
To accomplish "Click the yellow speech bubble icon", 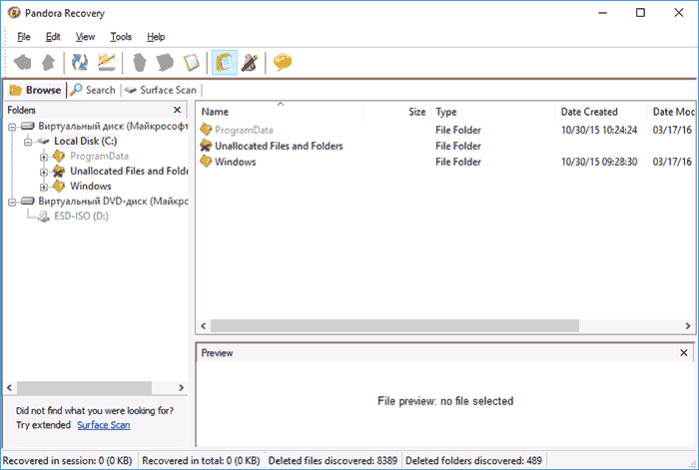I will pyautogui.click(x=282, y=62).
